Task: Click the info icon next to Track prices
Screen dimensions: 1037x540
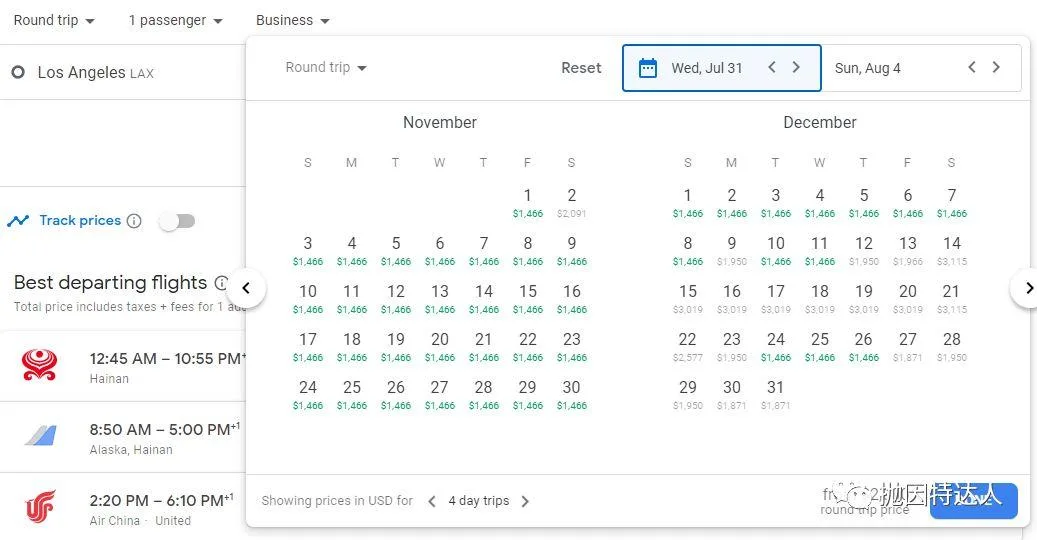Action: (x=134, y=221)
